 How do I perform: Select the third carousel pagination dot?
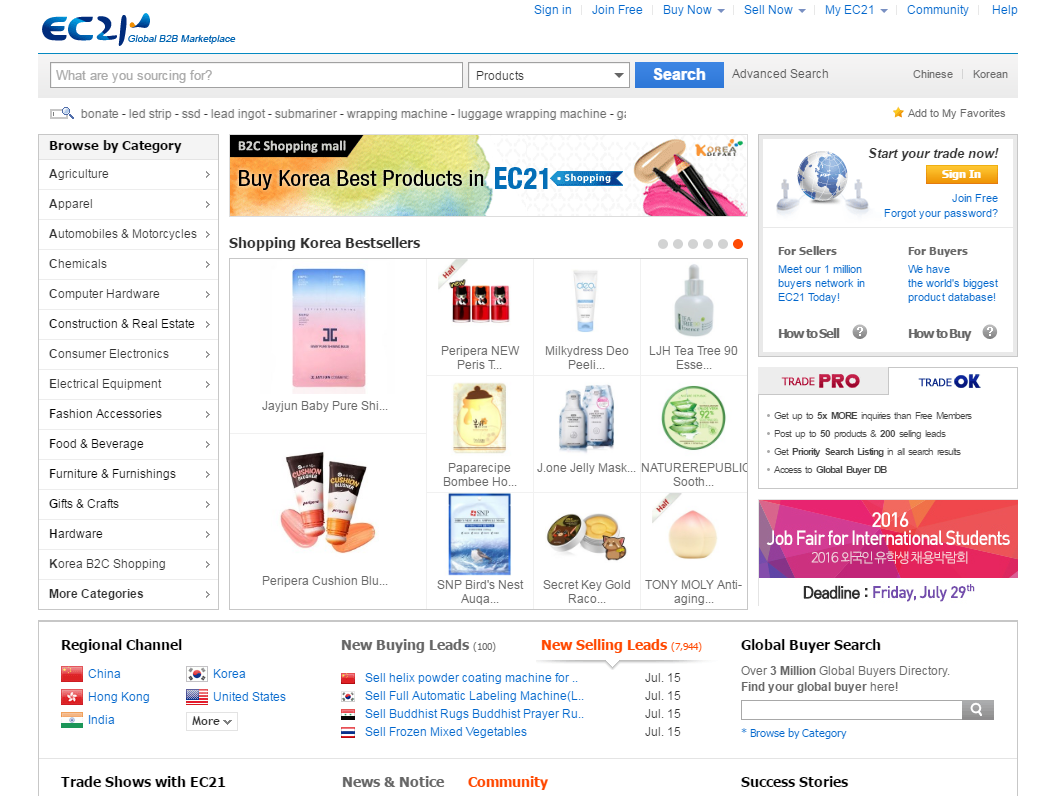tap(693, 244)
